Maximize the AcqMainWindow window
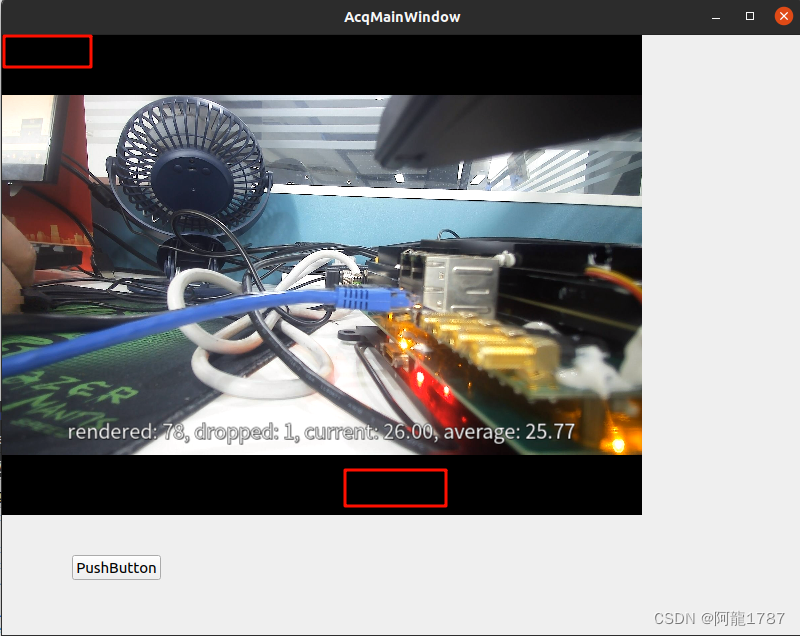The width and height of the screenshot is (800, 636). pyautogui.click(x=749, y=15)
